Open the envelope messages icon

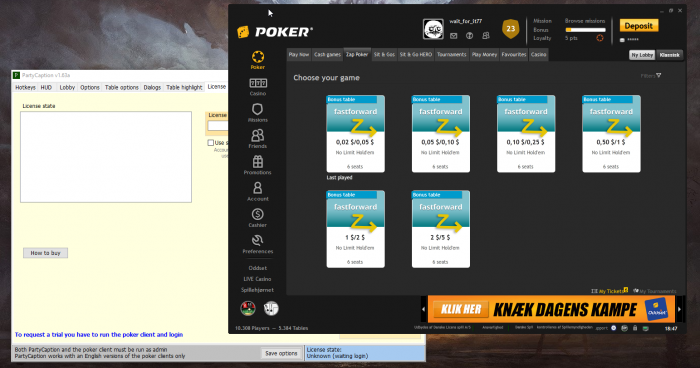pyautogui.click(x=454, y=36)
